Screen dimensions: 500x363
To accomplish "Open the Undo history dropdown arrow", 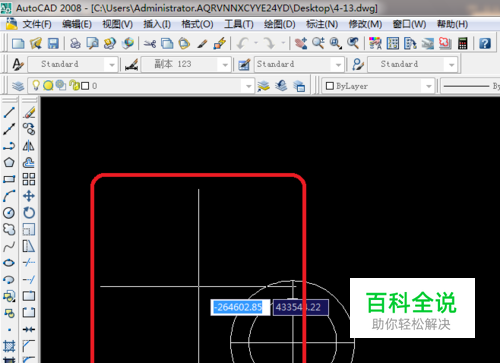I will point(256,43).
